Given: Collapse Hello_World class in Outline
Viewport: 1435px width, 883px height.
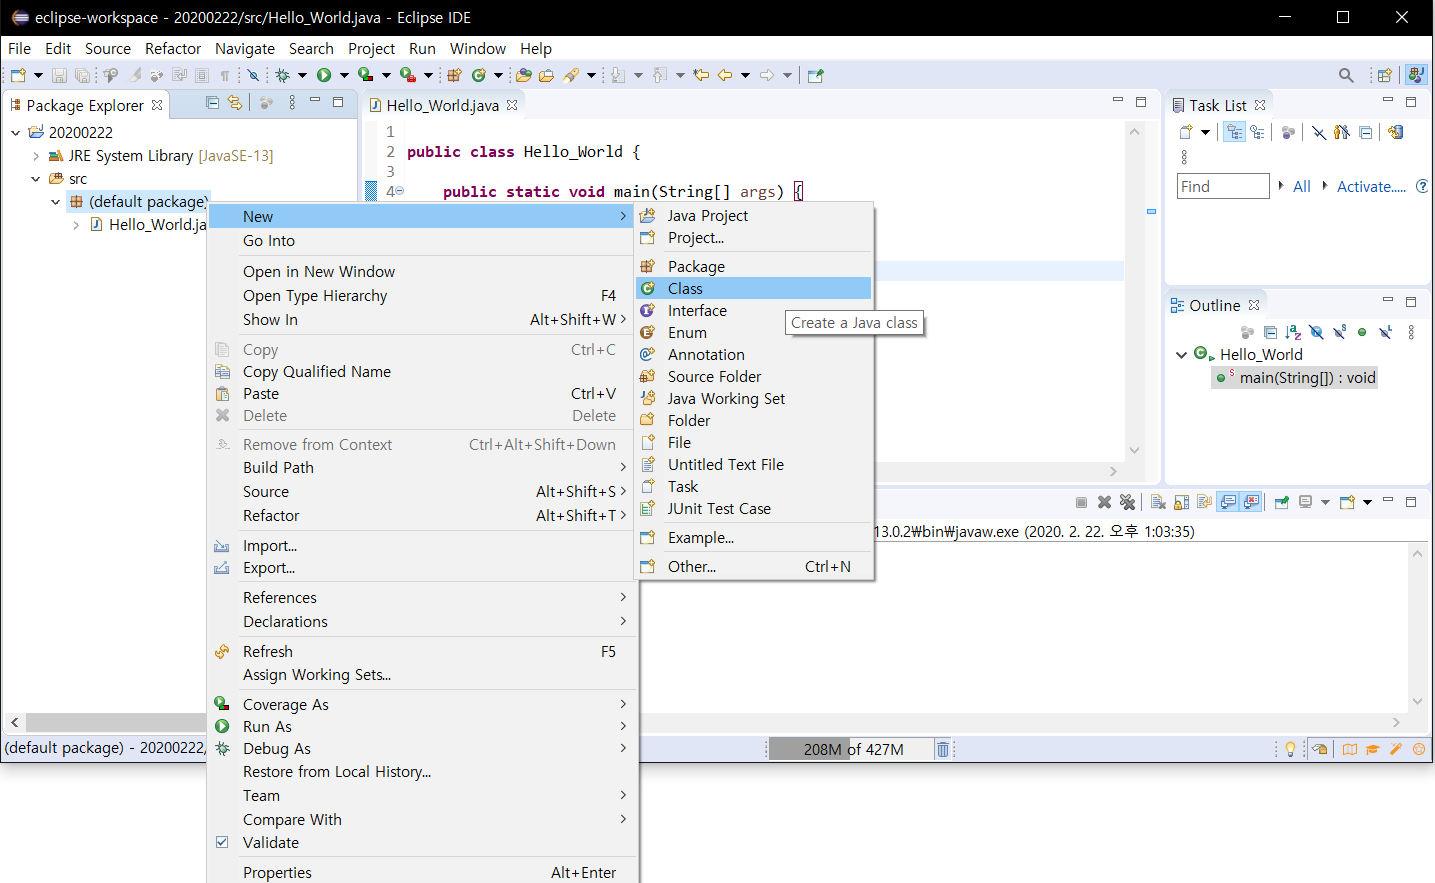Looking at the screenshot, I should click(x=1181, y=355).
